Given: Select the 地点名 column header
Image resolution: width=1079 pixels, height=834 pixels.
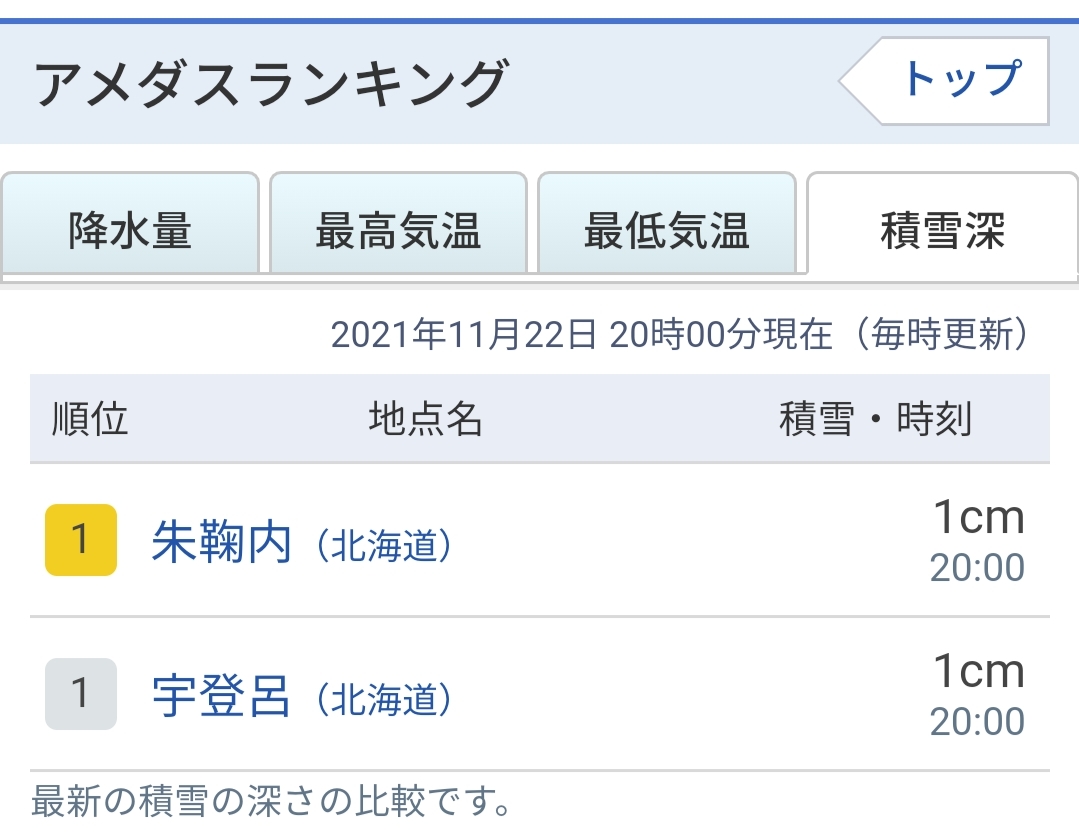Looking at the screenshot, I should coord(426,420).
